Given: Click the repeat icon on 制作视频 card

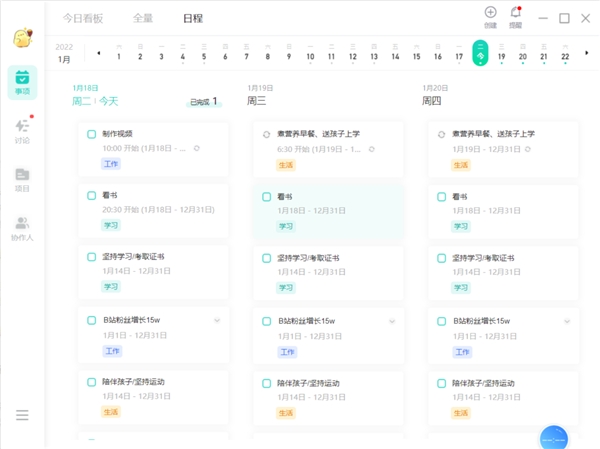Looking at the screenshot, I should click(x=197, y=148).
